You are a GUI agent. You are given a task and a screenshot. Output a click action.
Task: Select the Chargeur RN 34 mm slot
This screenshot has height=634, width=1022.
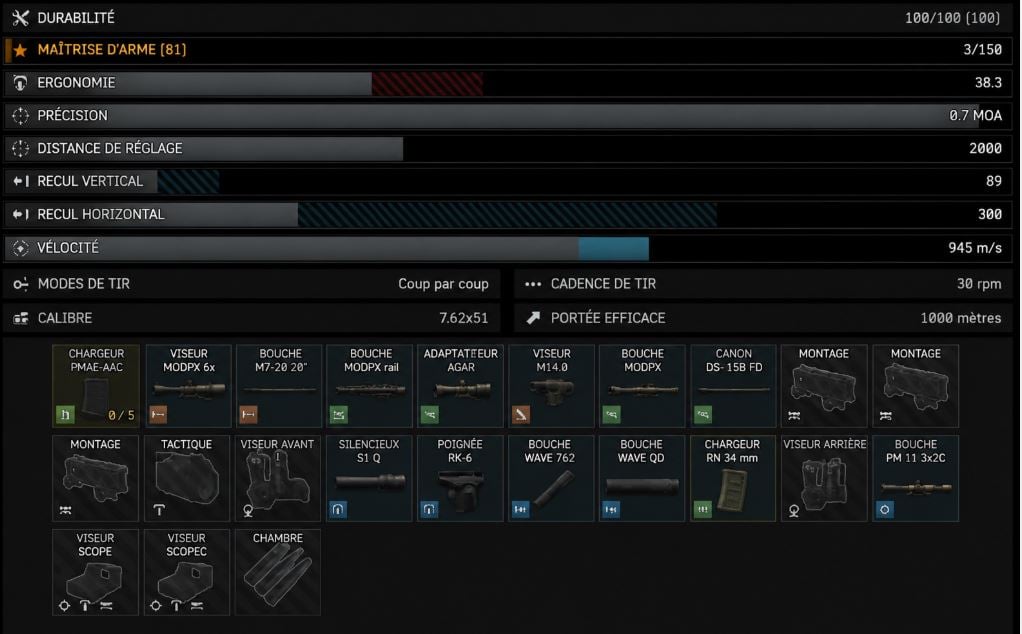tap(733, 478)
